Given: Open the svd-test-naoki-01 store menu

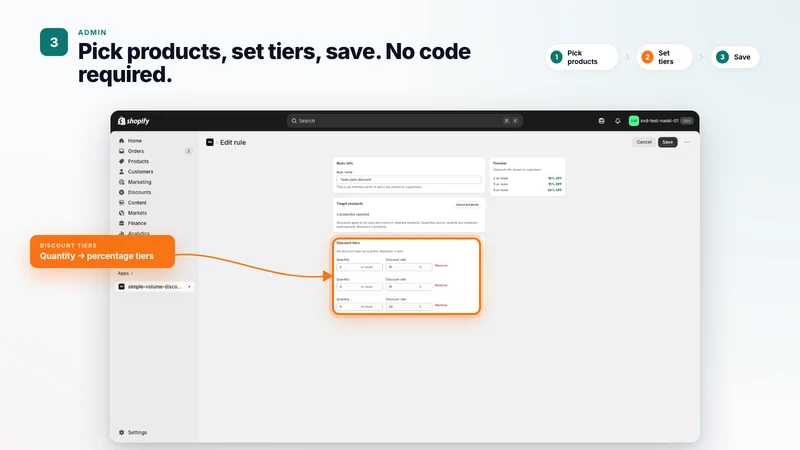Looking at the screenshot, I should coord(661,121).
